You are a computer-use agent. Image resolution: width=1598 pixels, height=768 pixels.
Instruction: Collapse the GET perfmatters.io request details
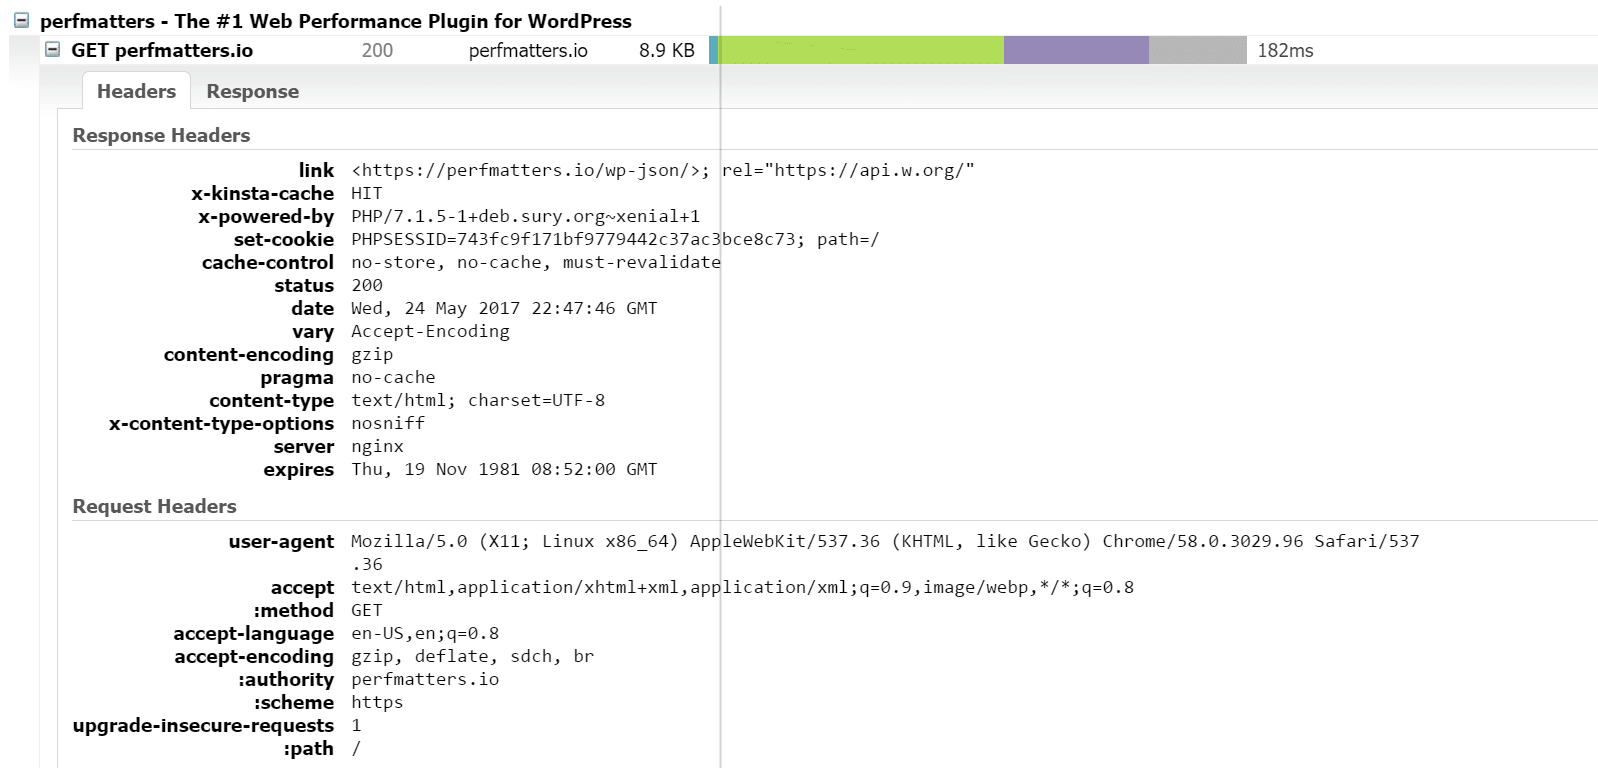(53, 49)
